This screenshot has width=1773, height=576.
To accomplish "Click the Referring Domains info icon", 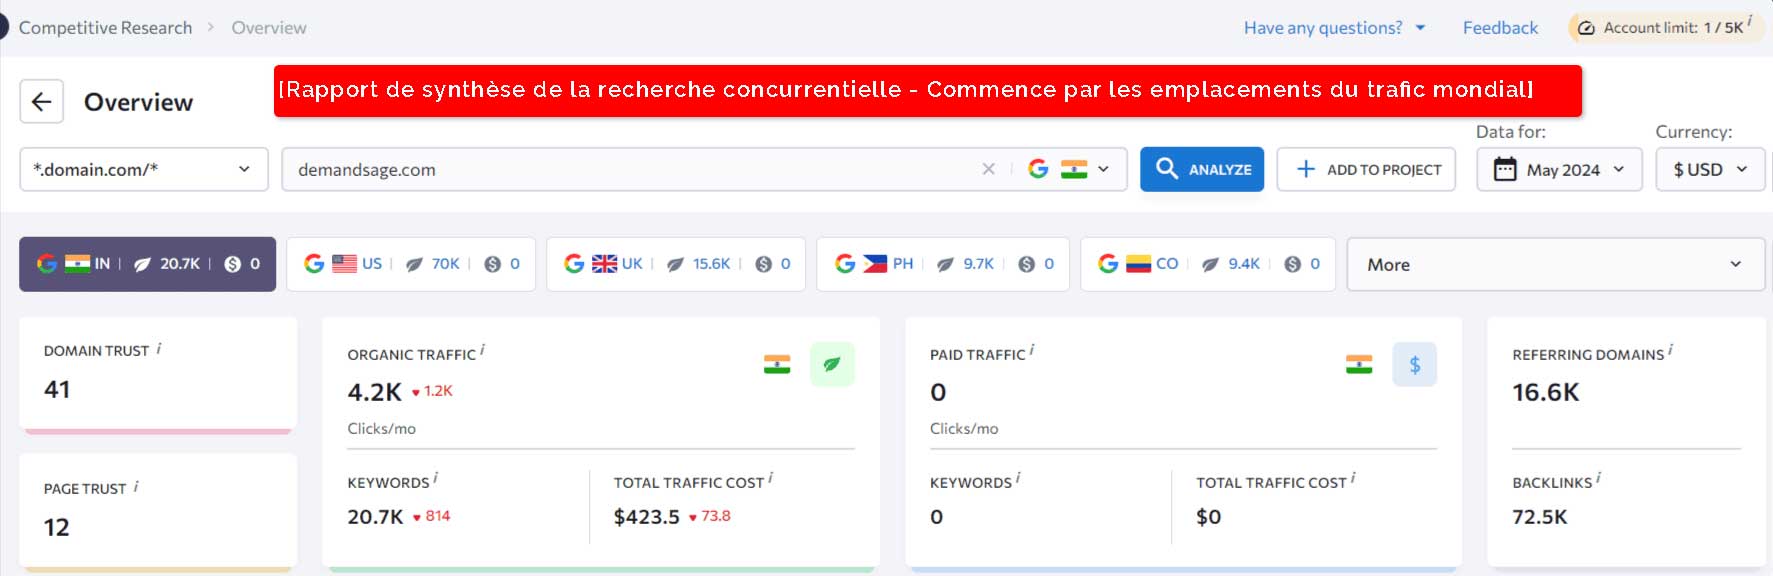I will [1670, 350].
